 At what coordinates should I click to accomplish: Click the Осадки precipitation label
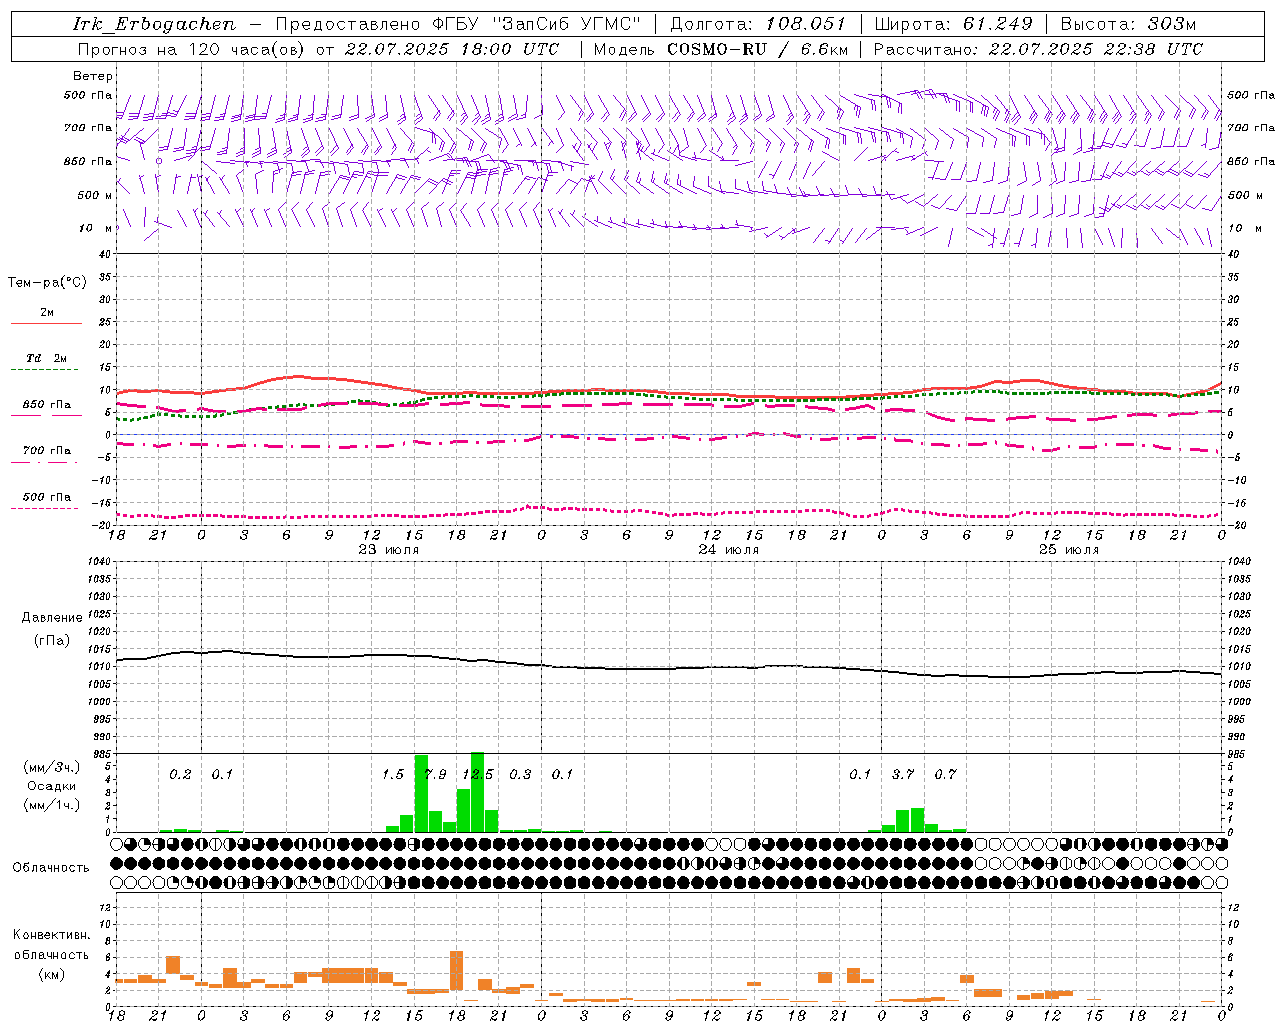(x=51, y=786)
